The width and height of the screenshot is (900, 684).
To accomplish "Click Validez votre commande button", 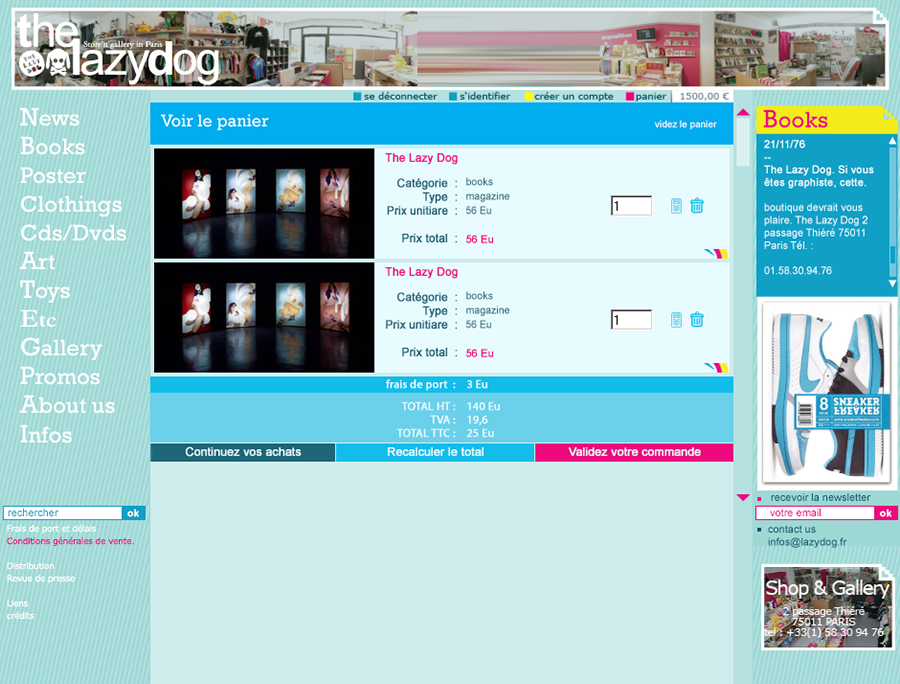I will (634, 452).
